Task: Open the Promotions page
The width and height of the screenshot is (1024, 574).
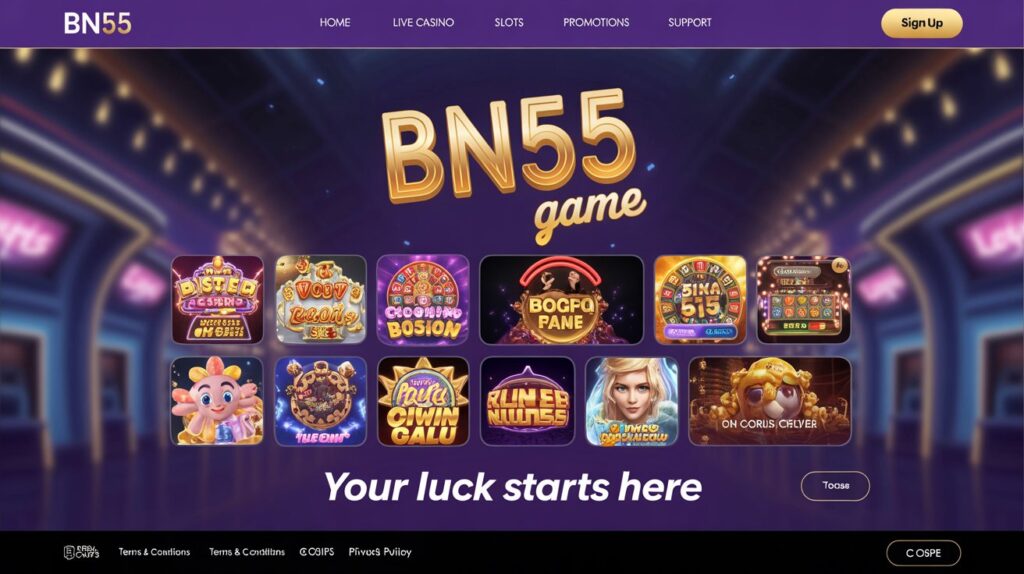Action: (x=596, y=22)
